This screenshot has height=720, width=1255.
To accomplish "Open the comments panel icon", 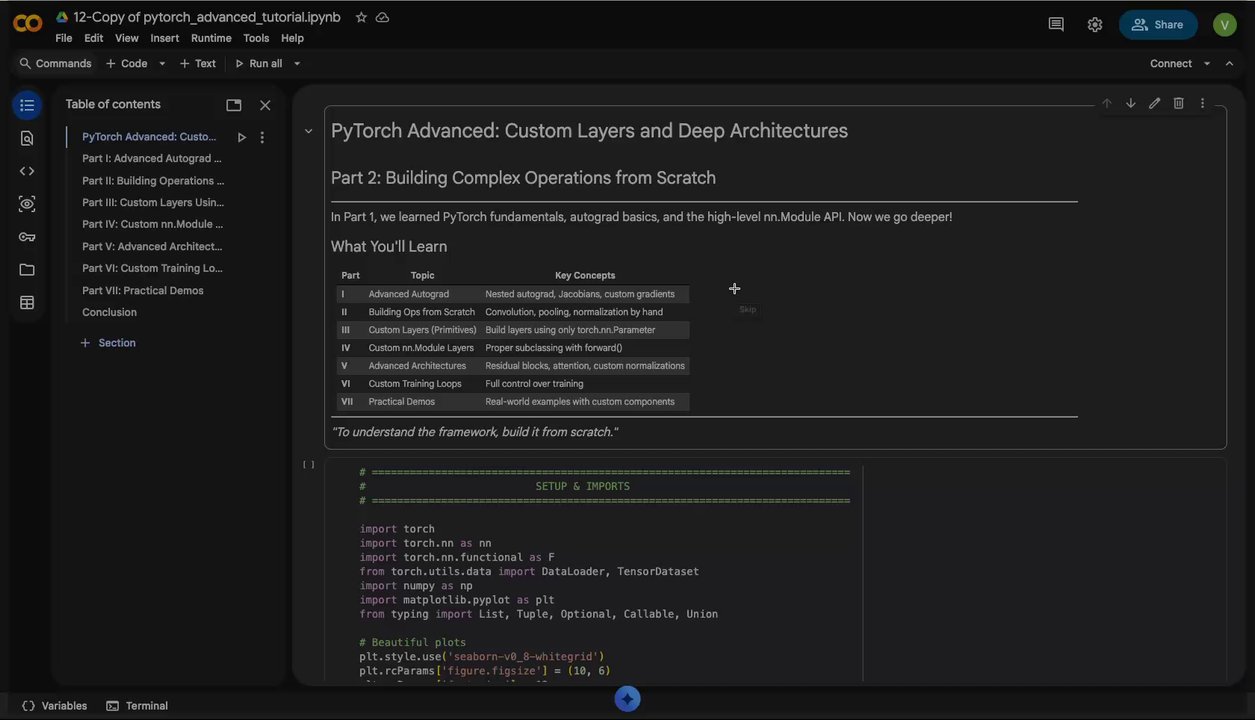I will point(1056,24).
